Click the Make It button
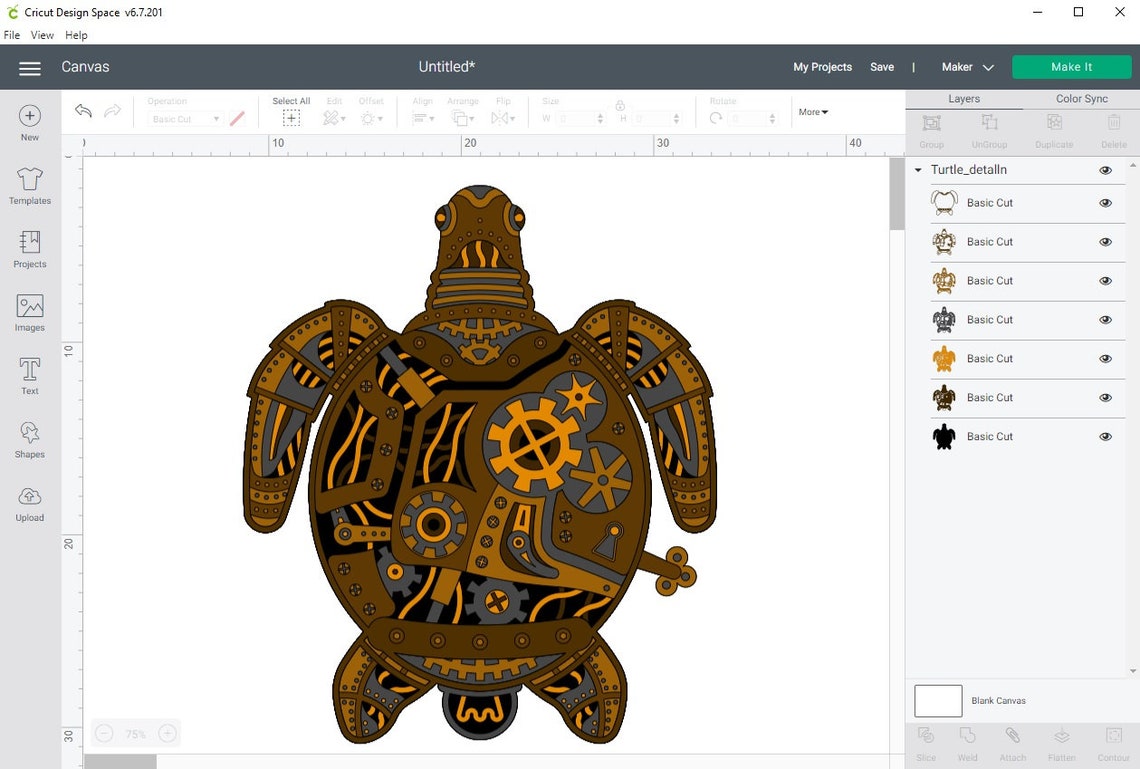 click(1072, 67)
